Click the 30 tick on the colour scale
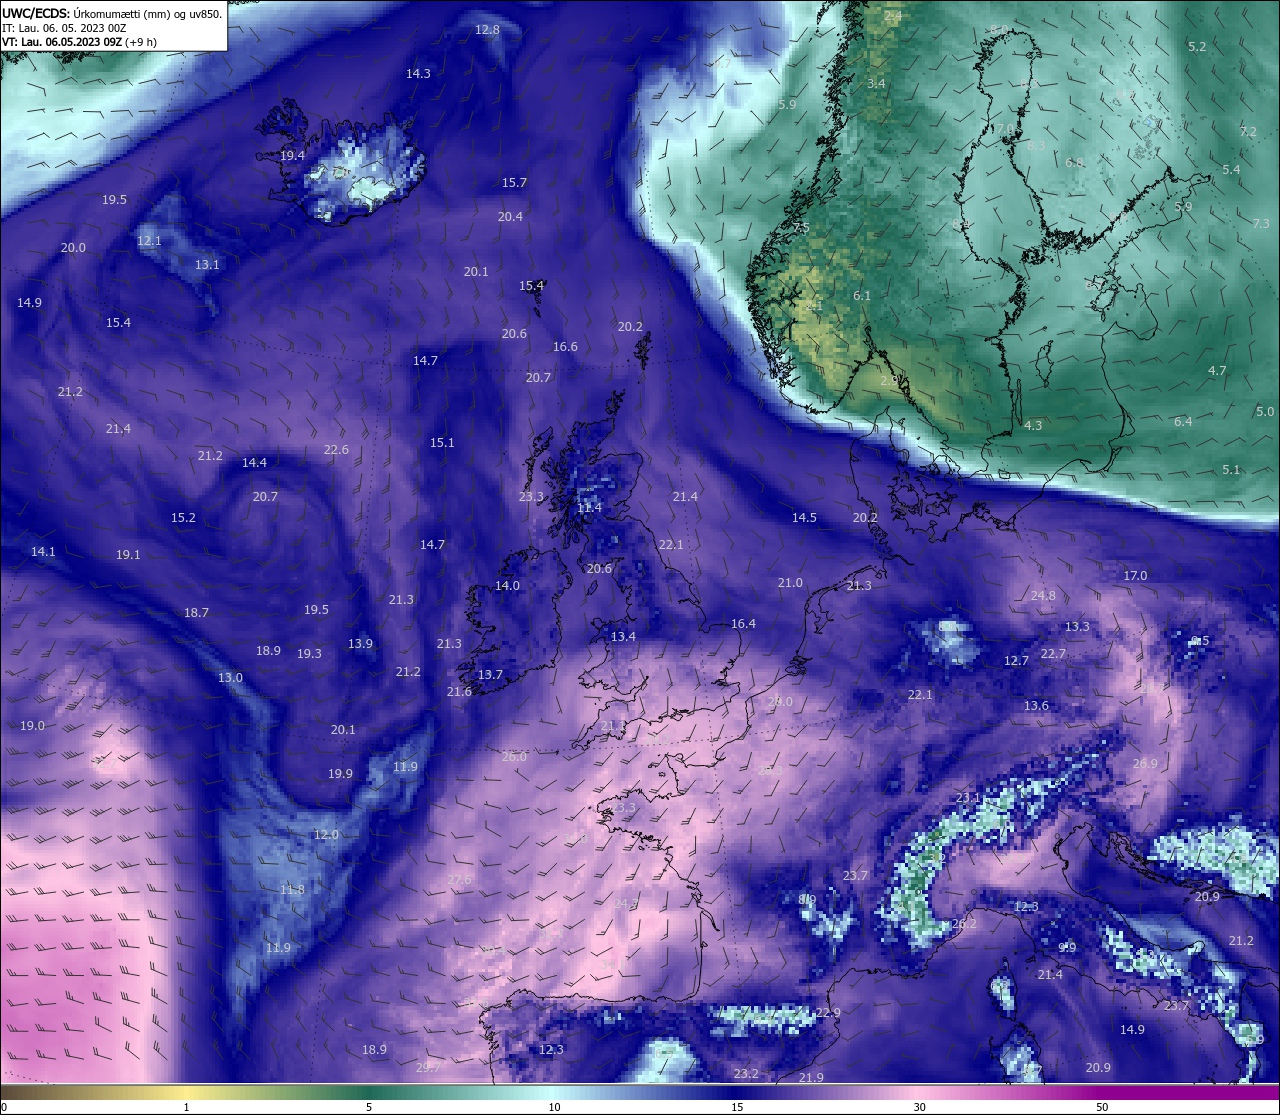1280x1115 pixels. point(919,1107)
